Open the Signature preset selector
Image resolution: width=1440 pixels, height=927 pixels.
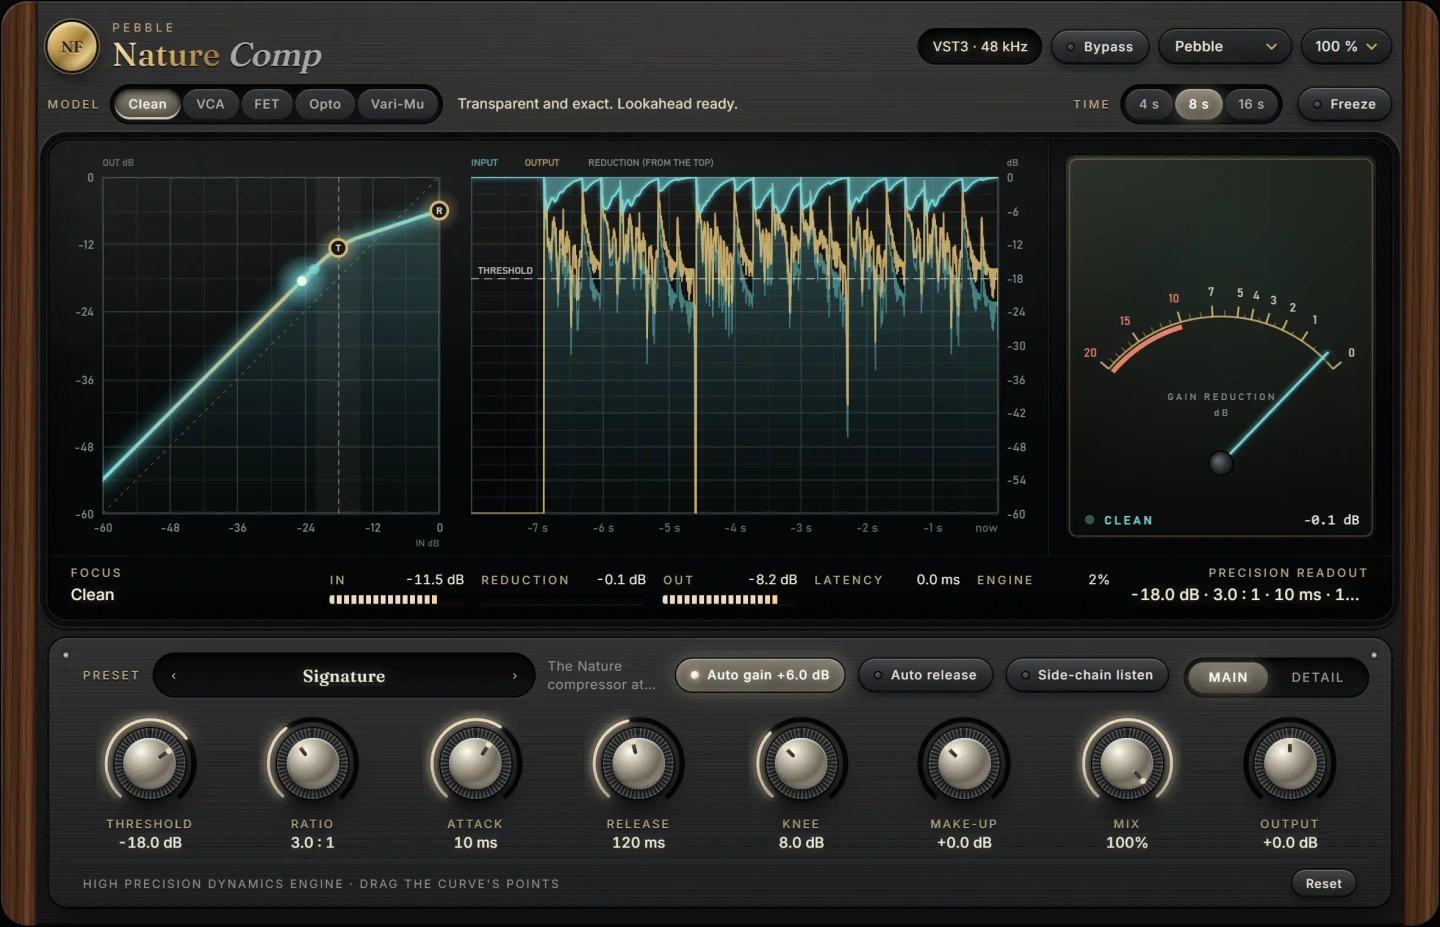(344, 676)
